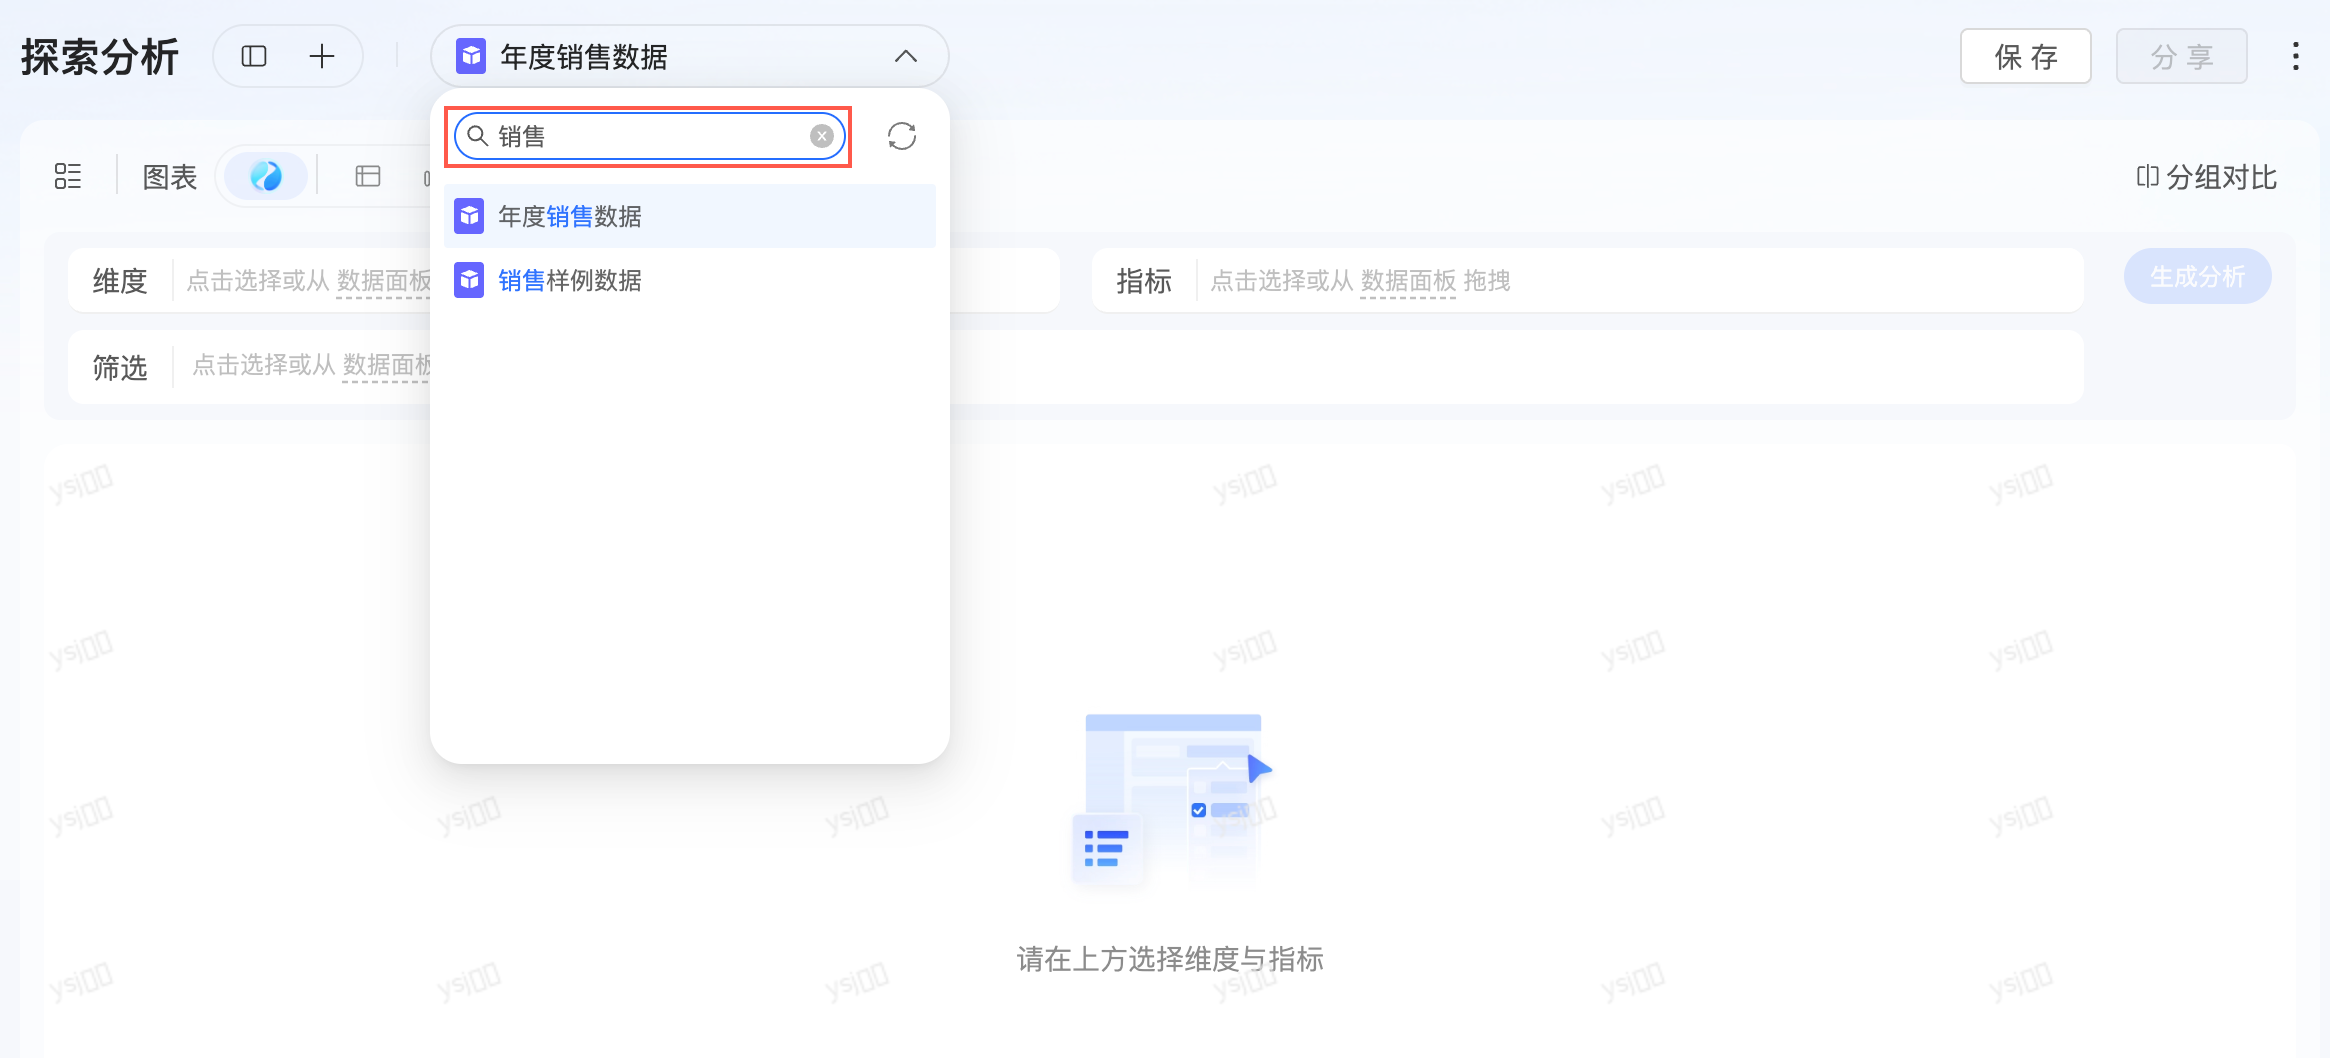Click the 生成分析 button
The image size is (2330, 1058).
(x=2198, y=277)
